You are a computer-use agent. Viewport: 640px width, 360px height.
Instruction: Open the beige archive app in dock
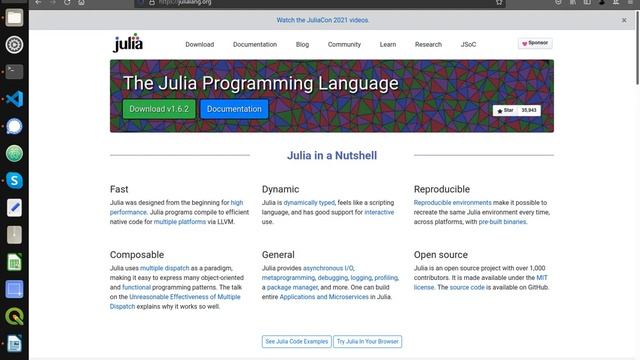[14, 235]
